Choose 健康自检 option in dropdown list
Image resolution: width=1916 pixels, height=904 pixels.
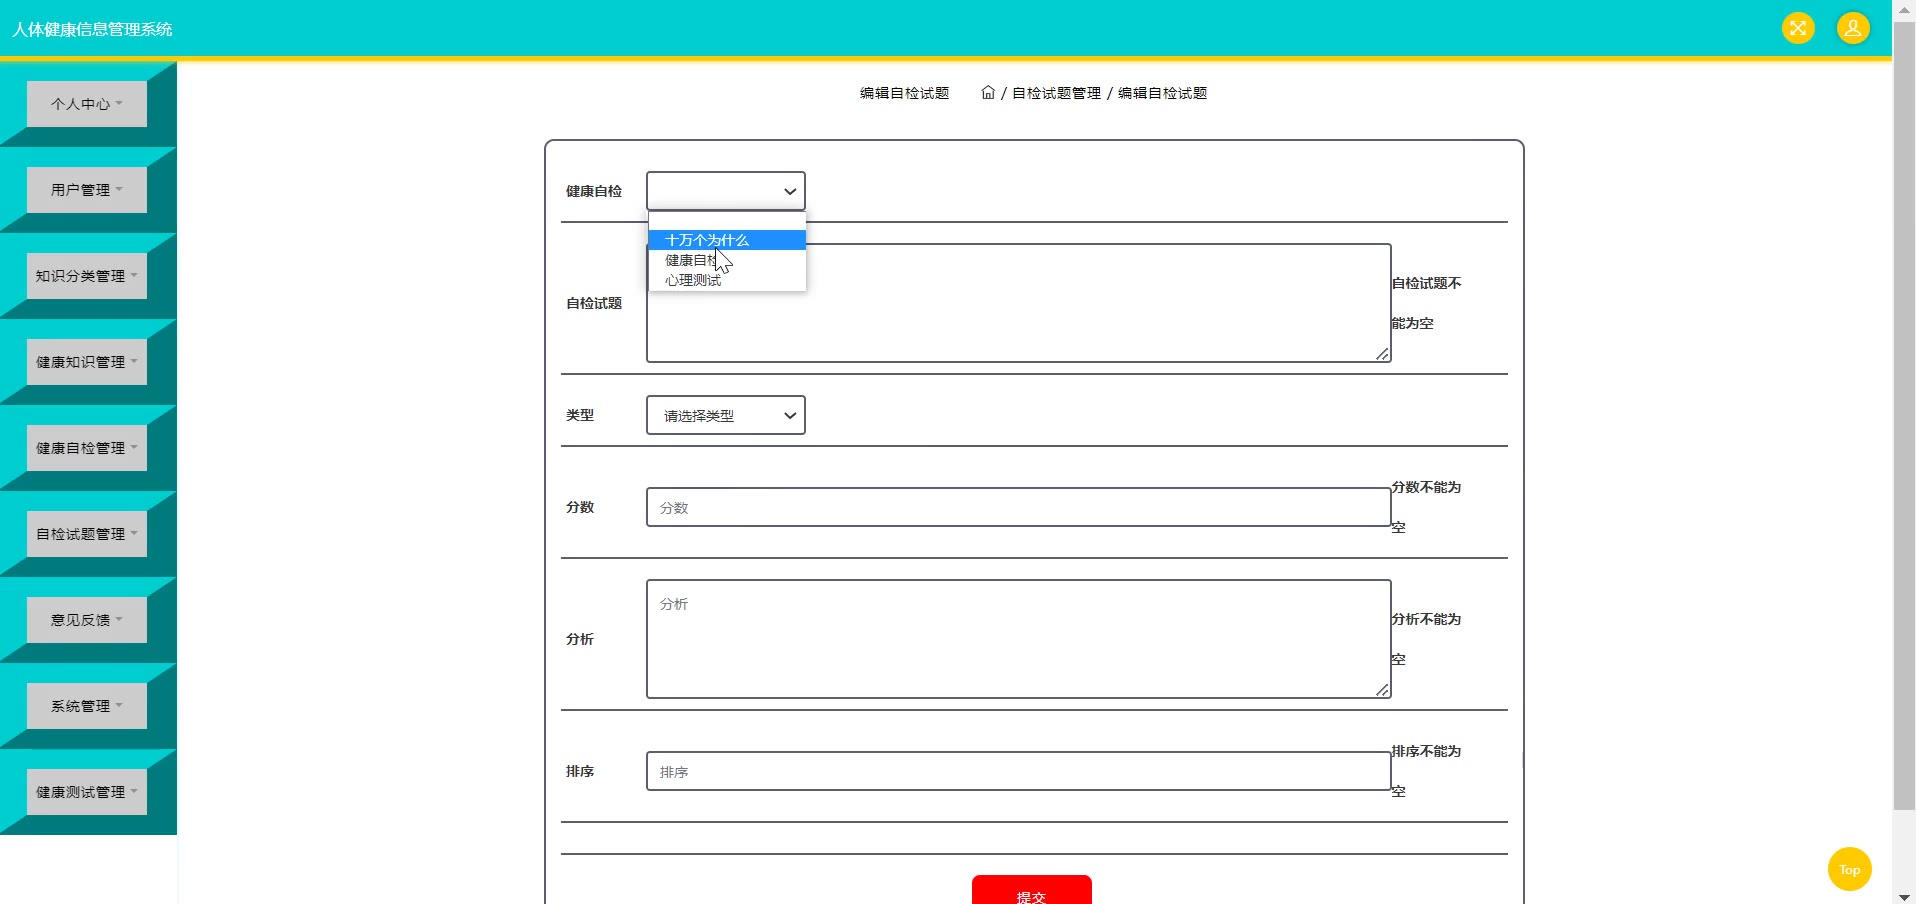click(x=727, y=260)
